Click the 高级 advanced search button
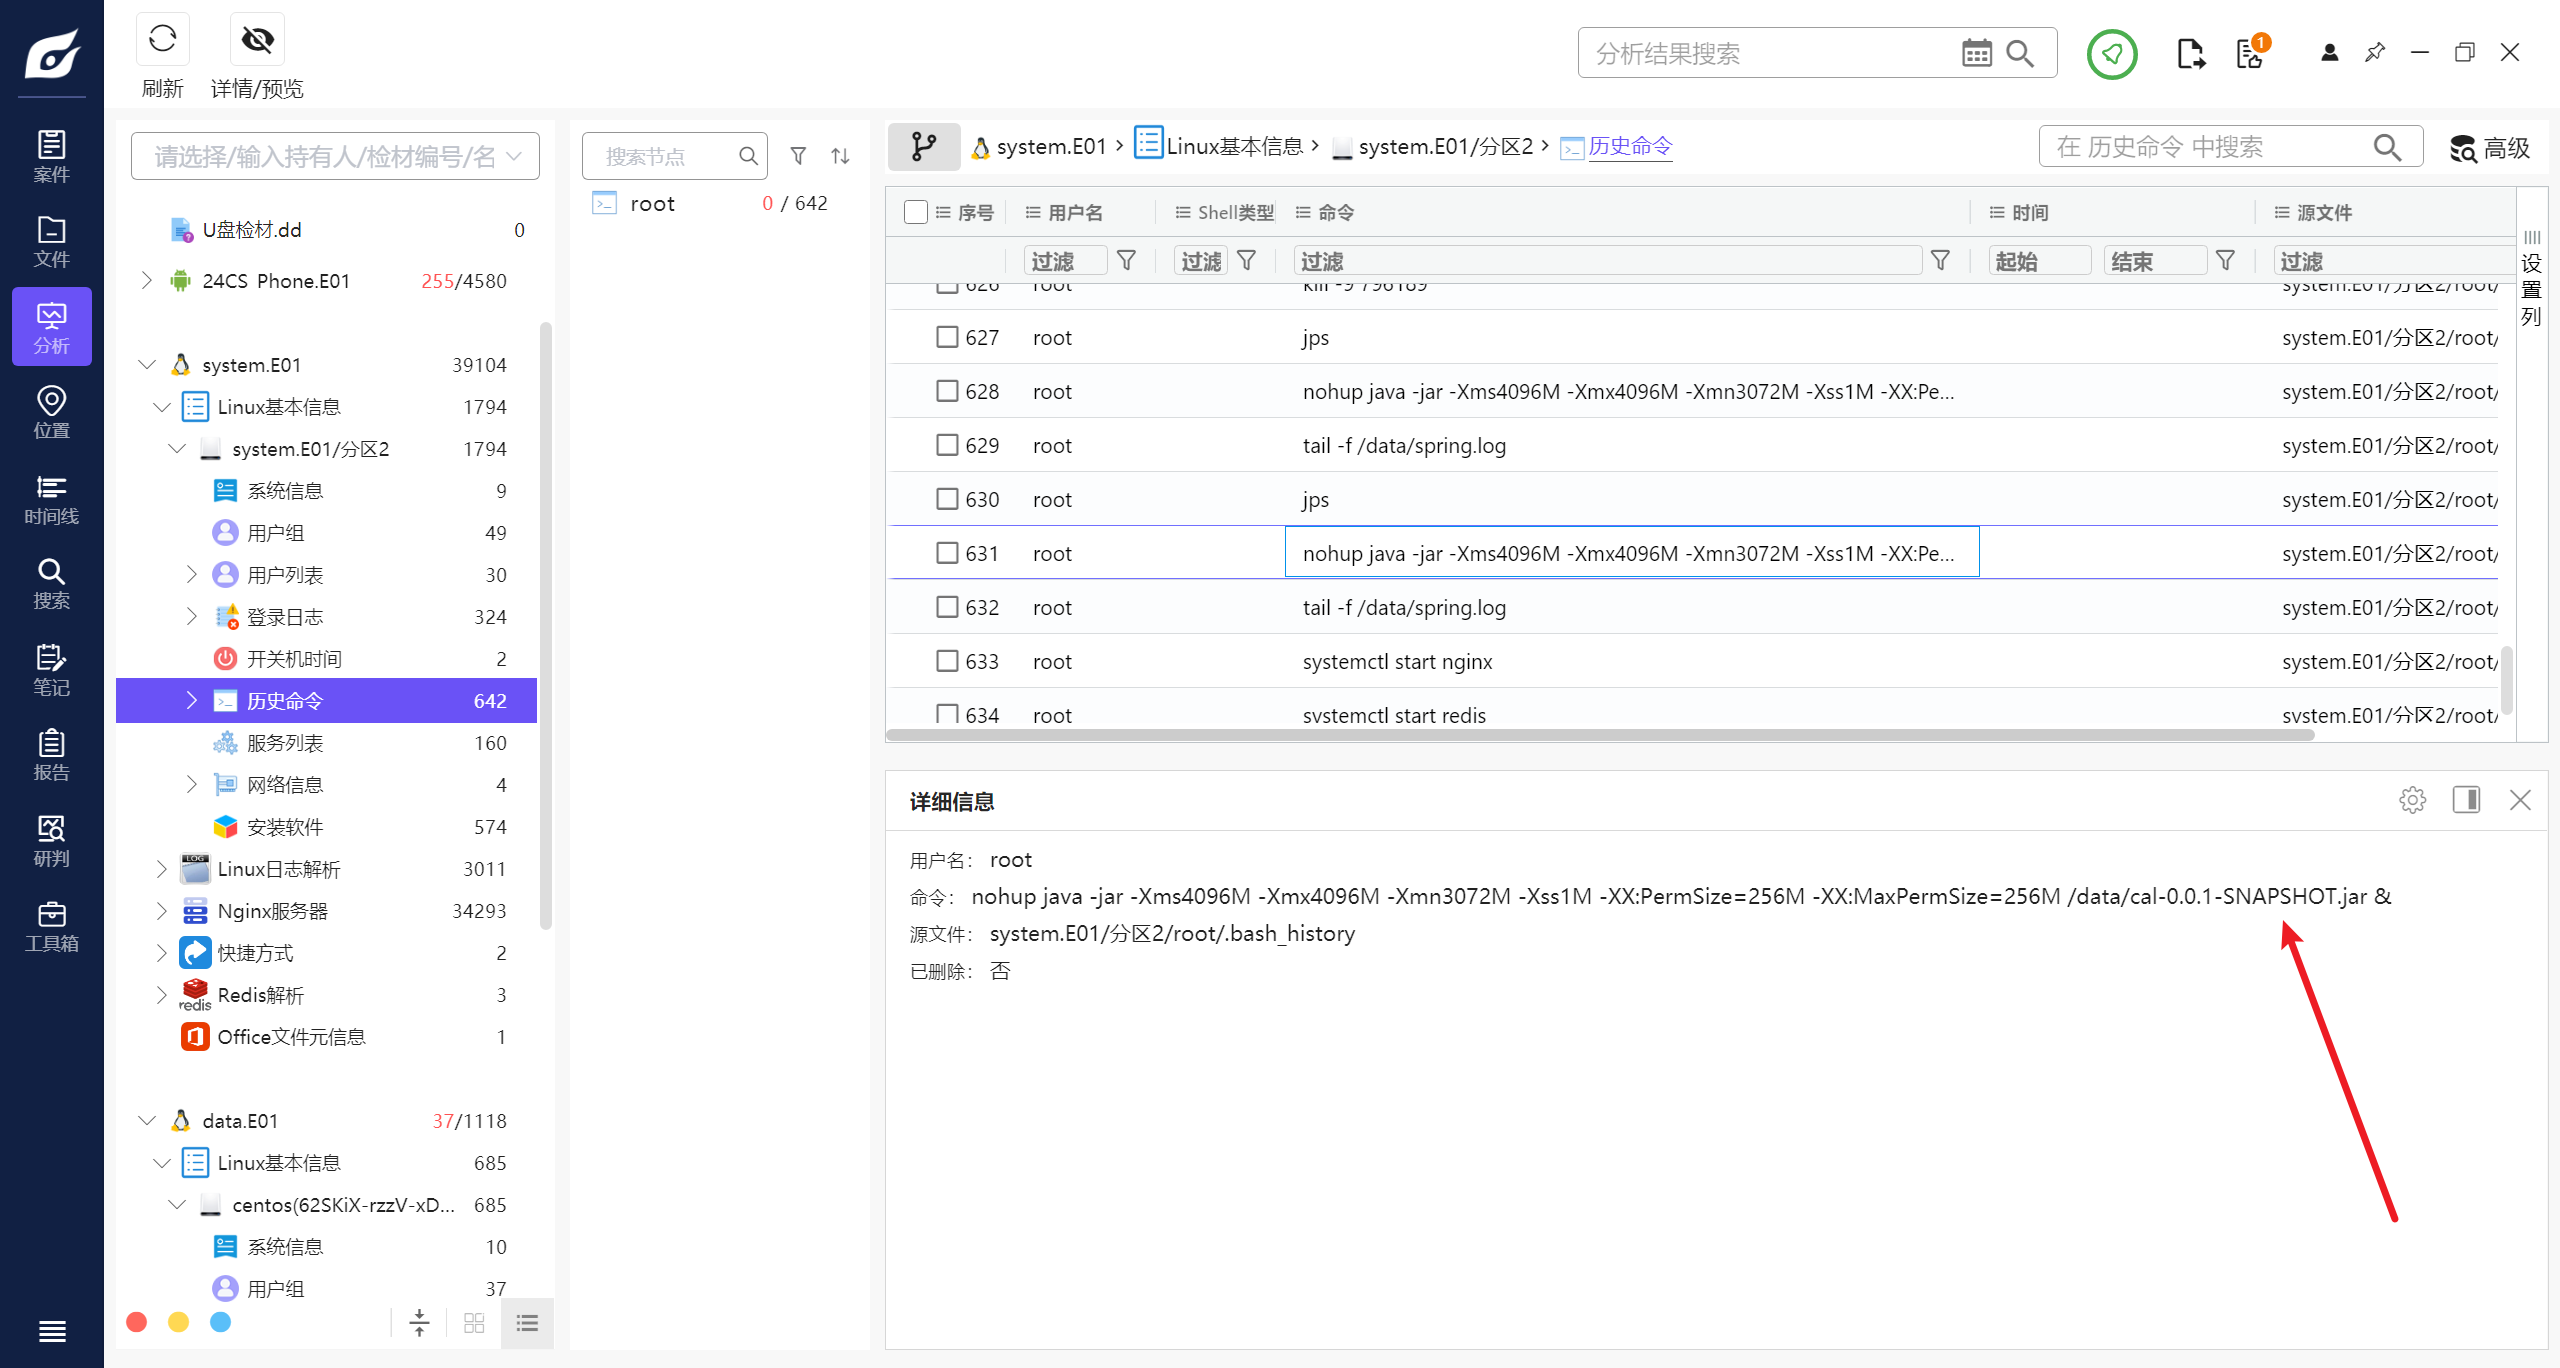Viewport: 2560px width, 1368px height. [2490, 148]
